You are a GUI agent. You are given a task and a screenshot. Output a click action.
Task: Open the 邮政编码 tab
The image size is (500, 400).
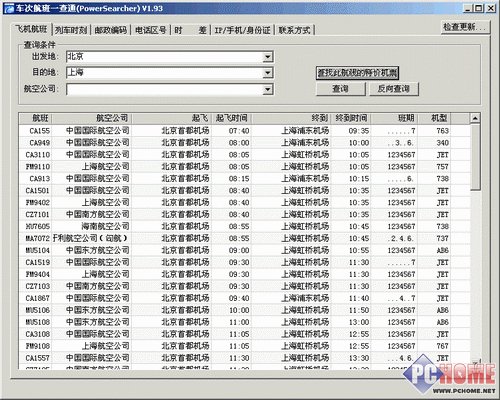[x=111, y=30]
